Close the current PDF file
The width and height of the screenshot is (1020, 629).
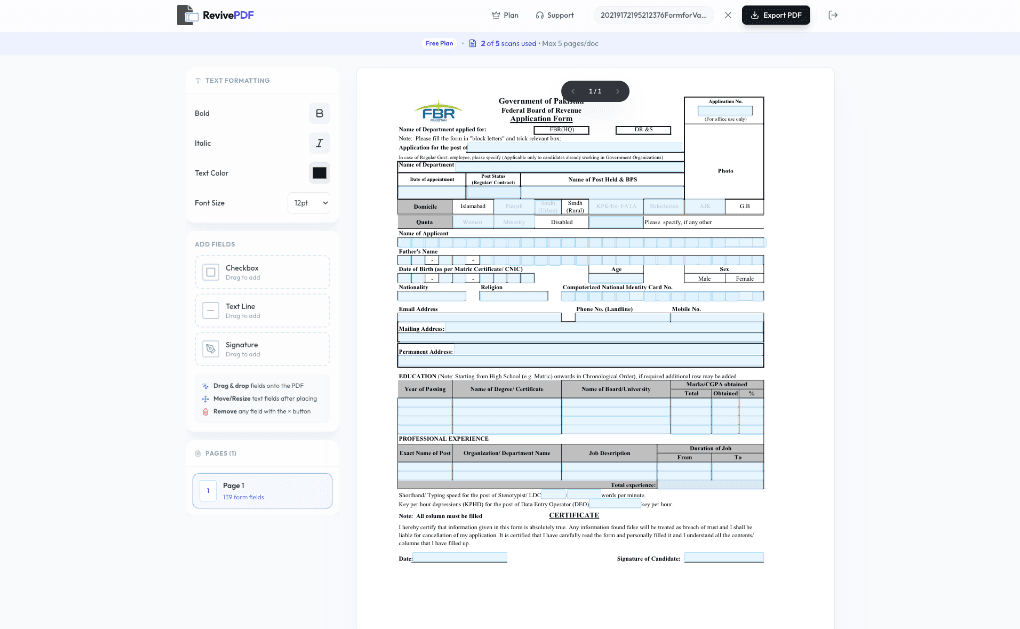click(x=728, y=15)
